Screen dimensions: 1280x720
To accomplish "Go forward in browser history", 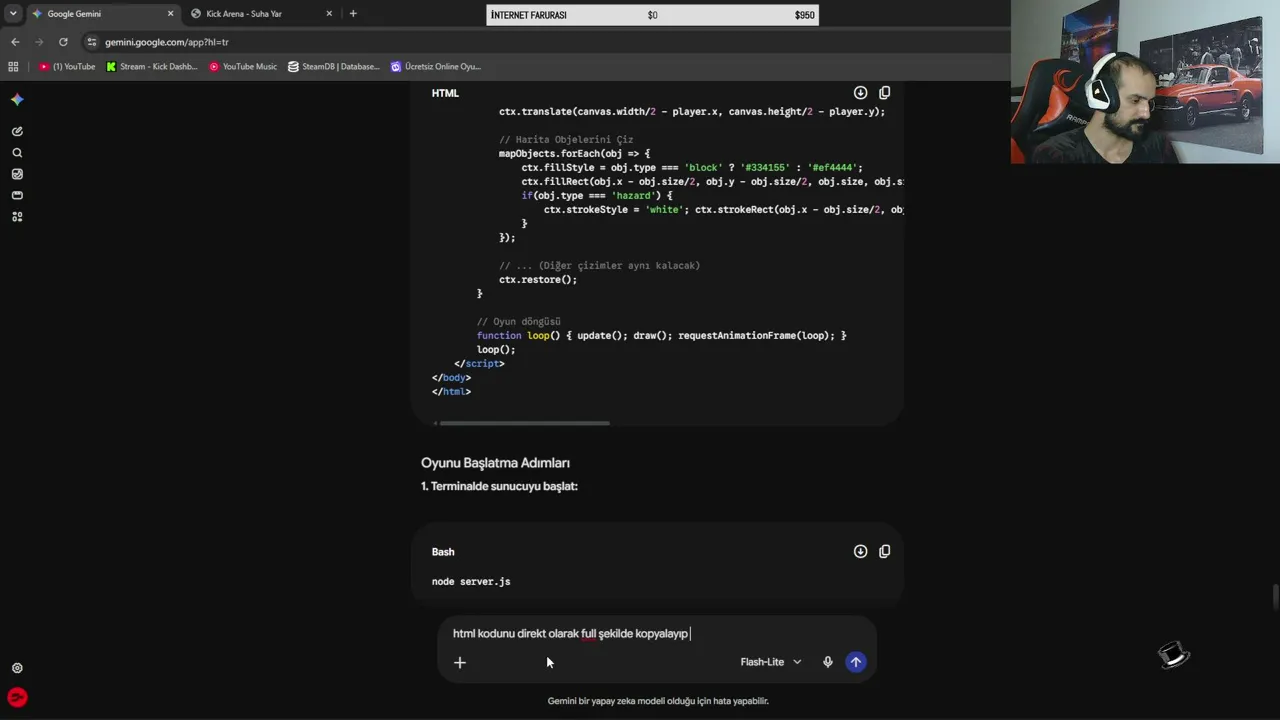I will coord(39,42).
